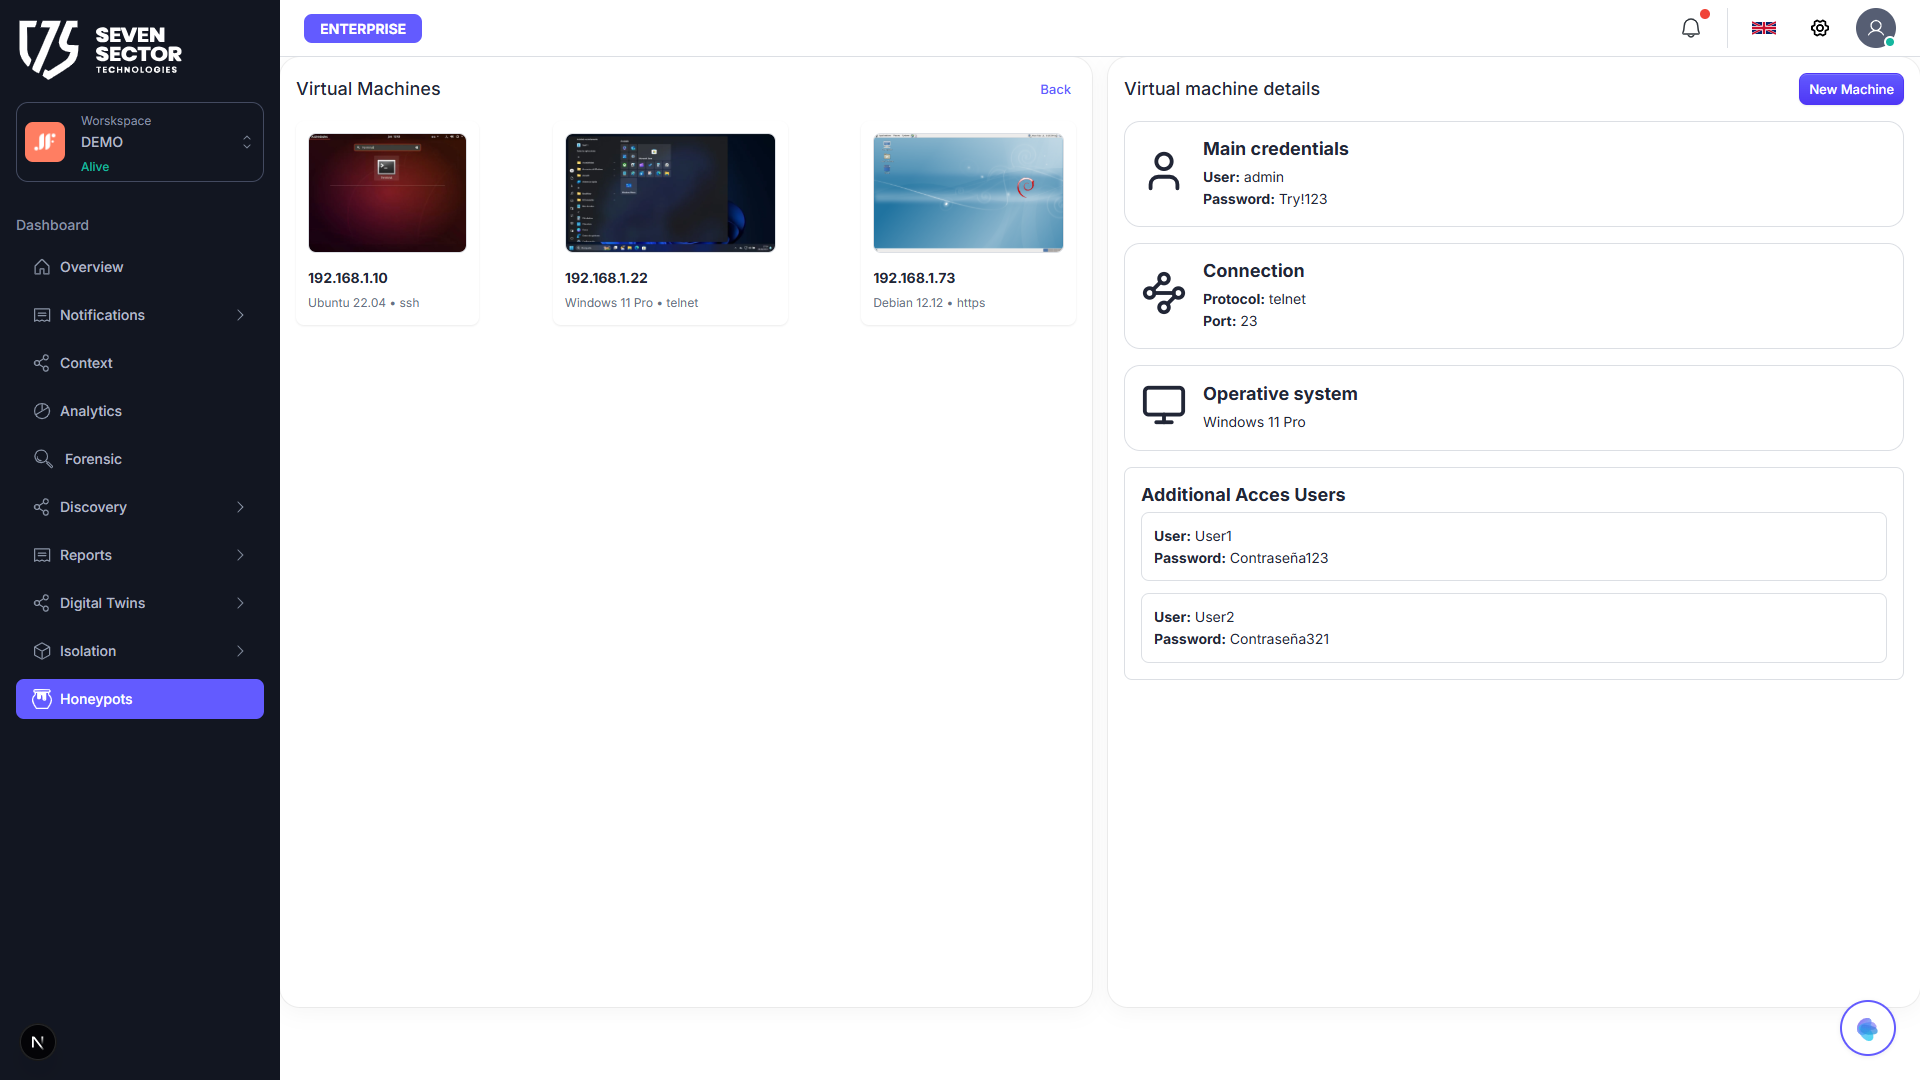This screenshot has height=1080, width=1920.
Task: Open settings gear icon in header
Action: click(1820, 28)
